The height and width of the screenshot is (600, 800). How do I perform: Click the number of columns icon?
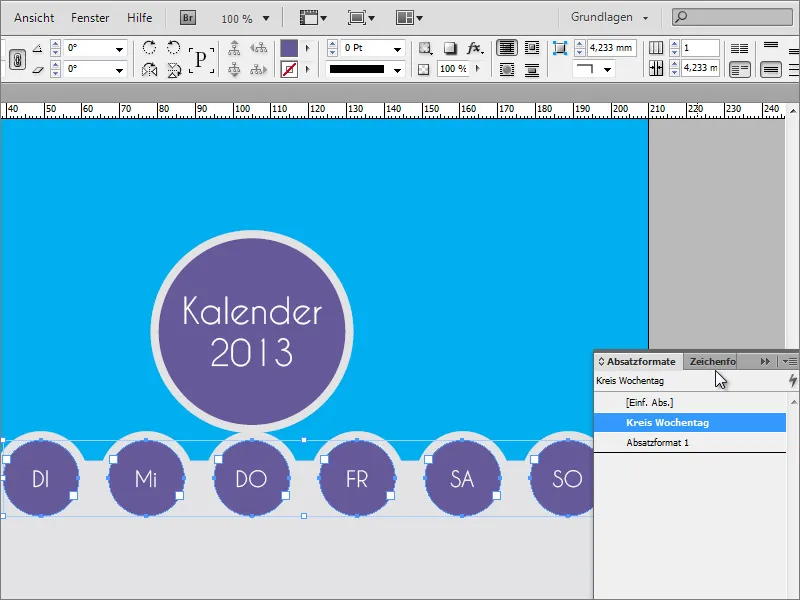point(656,48)
